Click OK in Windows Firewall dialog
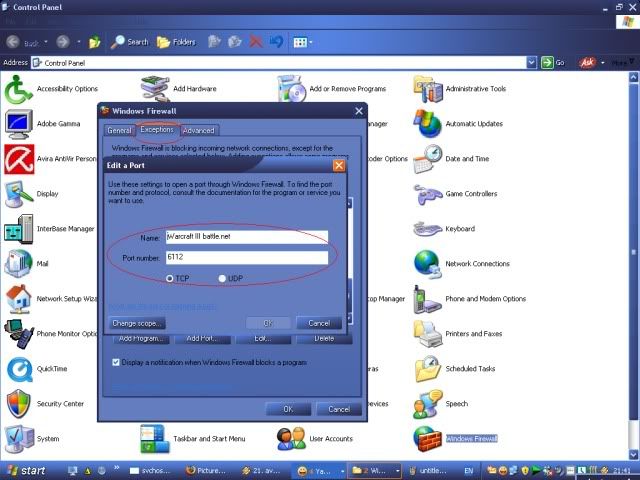Image resolution: width=640 pixels, height=480 pixels. click(288, 409)
